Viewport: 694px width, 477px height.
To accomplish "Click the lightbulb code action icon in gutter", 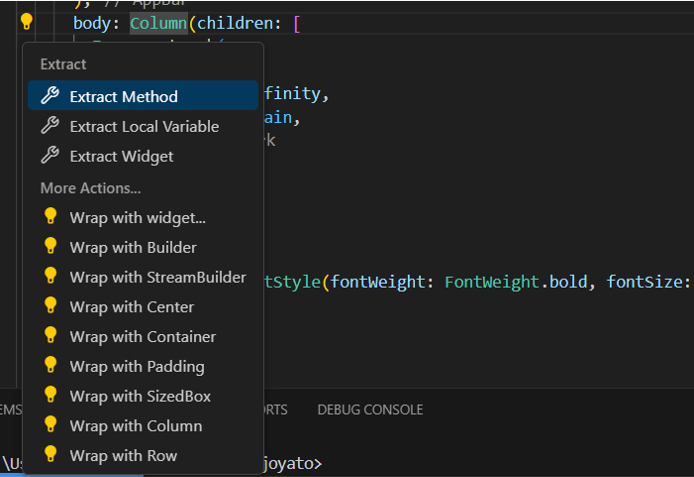I will click(x=27, y=21).
